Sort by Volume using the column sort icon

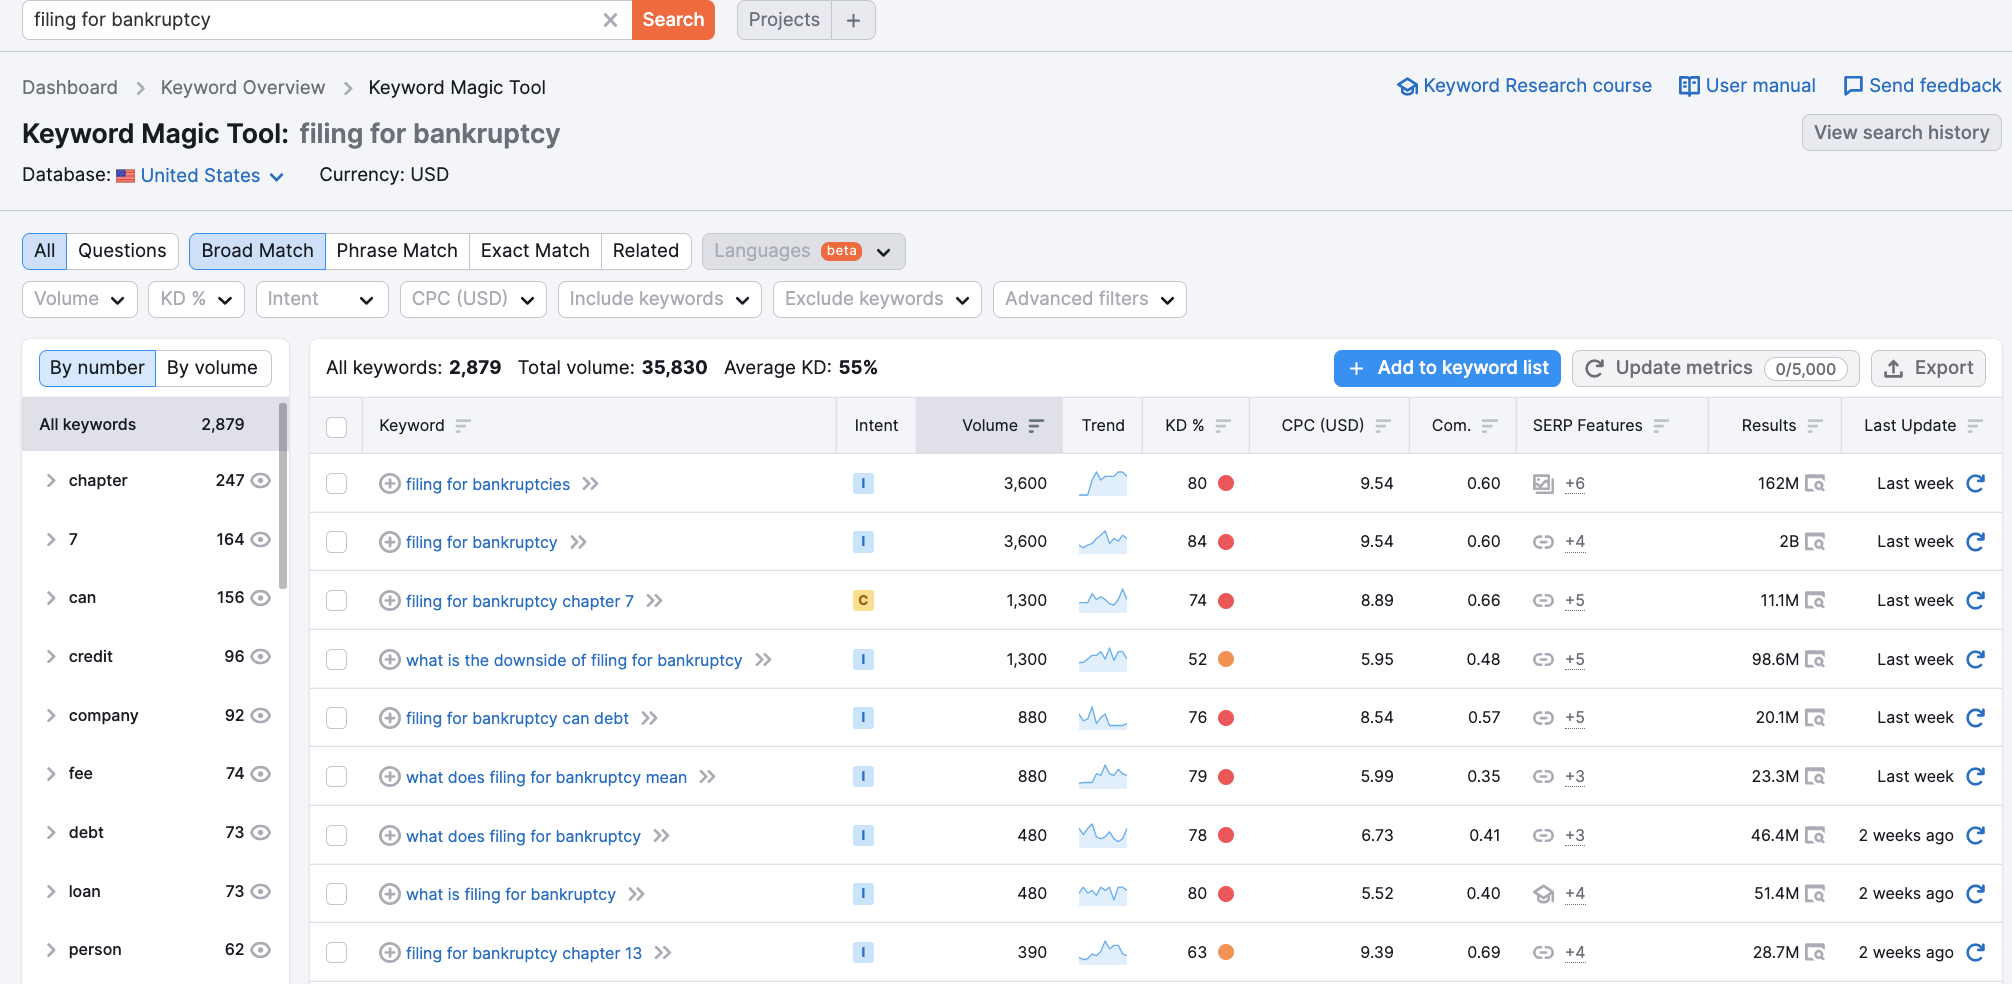[1036, 426]
